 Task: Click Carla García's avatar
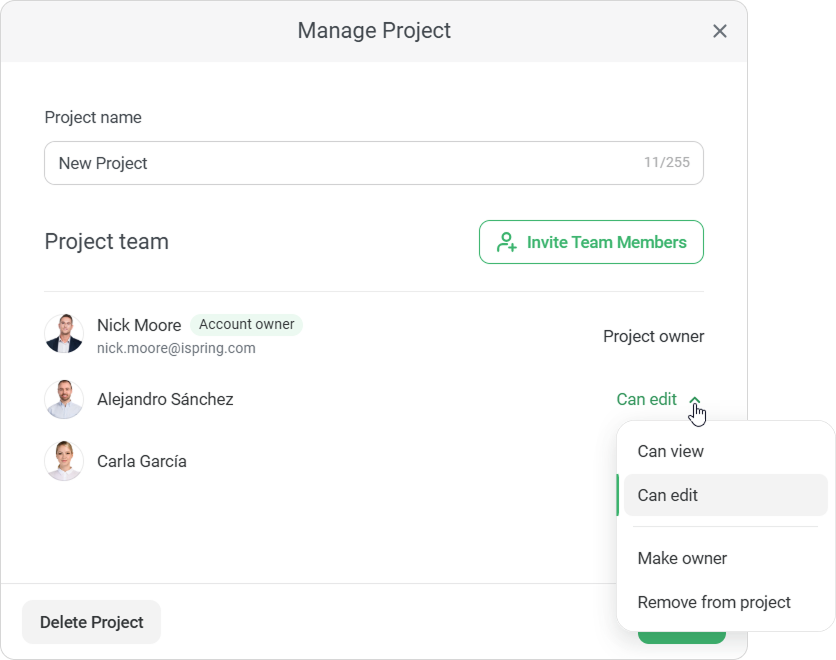pos(64,461)
